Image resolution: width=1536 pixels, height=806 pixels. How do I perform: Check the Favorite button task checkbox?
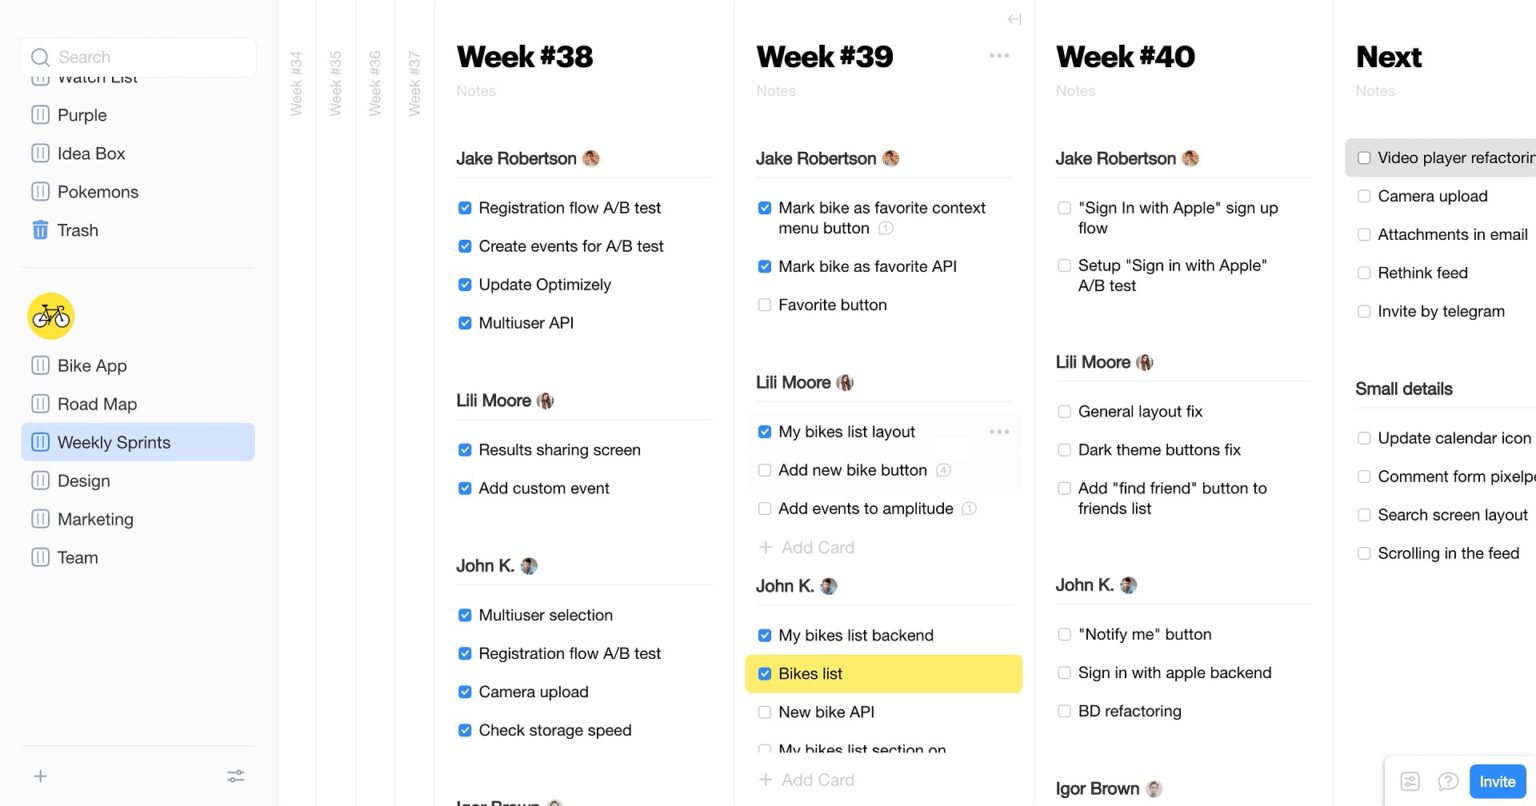[765, 305]
